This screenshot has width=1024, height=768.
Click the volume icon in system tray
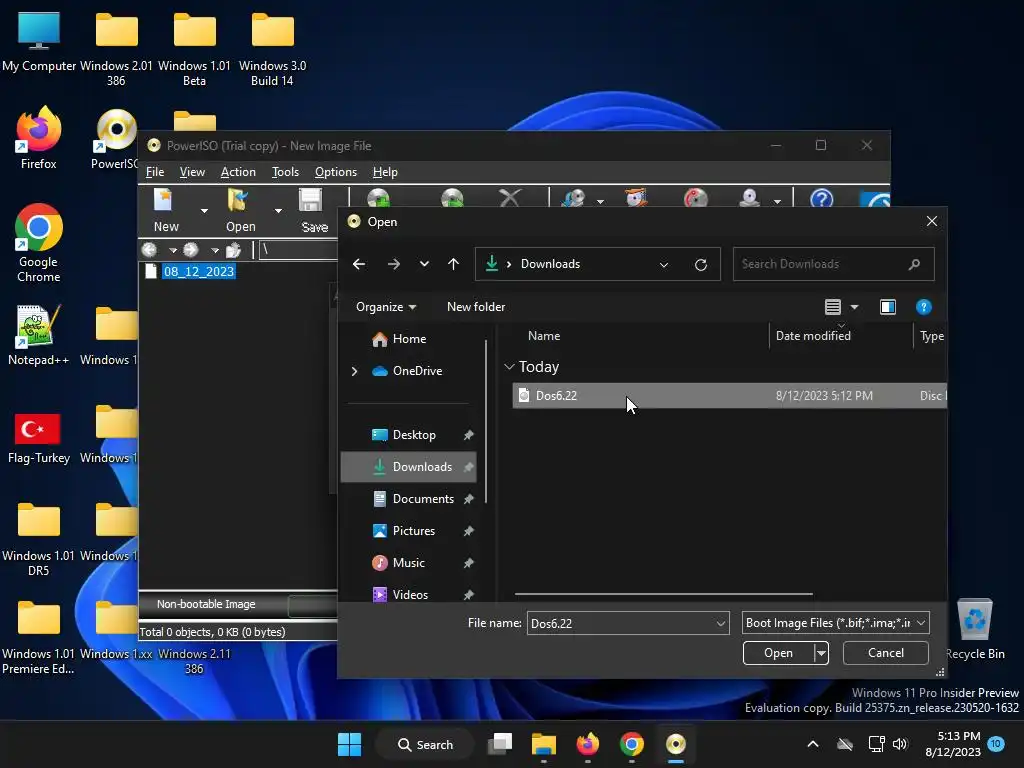(900, 744)
